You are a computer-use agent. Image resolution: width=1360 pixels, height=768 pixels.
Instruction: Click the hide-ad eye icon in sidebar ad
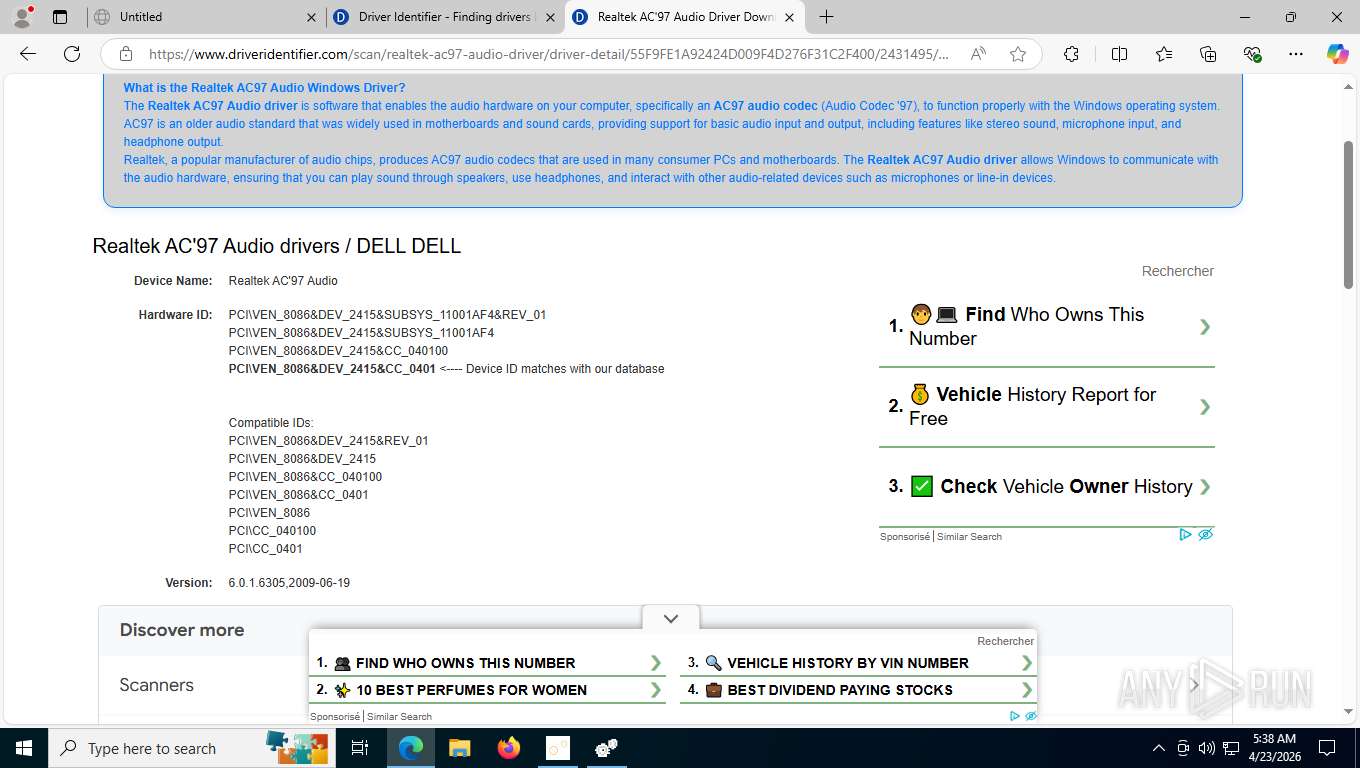tap(1205, 535)
